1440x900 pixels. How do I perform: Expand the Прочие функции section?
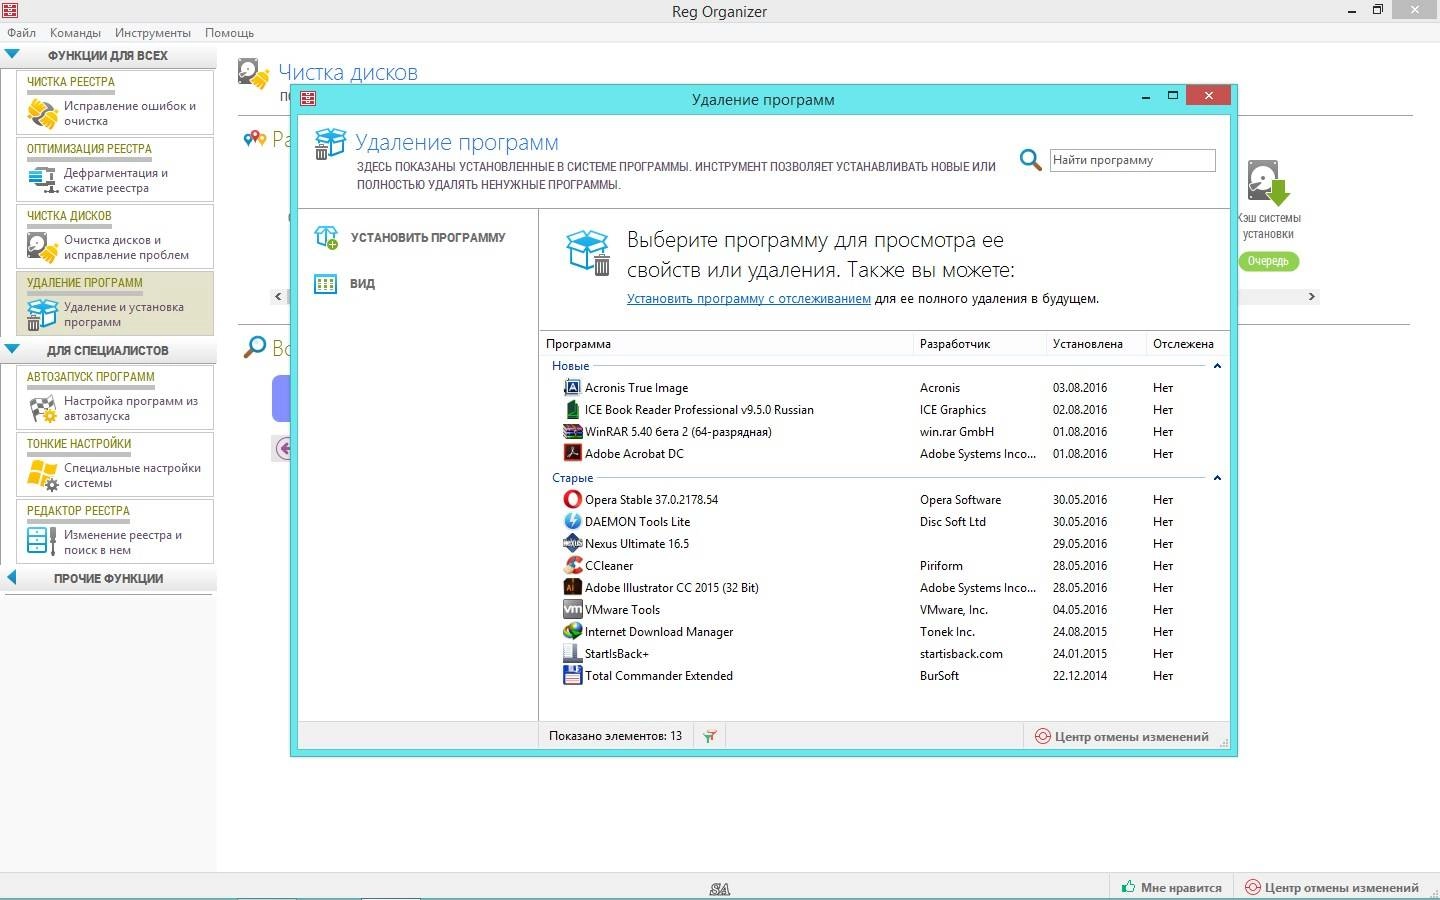[x=12, y=578]
